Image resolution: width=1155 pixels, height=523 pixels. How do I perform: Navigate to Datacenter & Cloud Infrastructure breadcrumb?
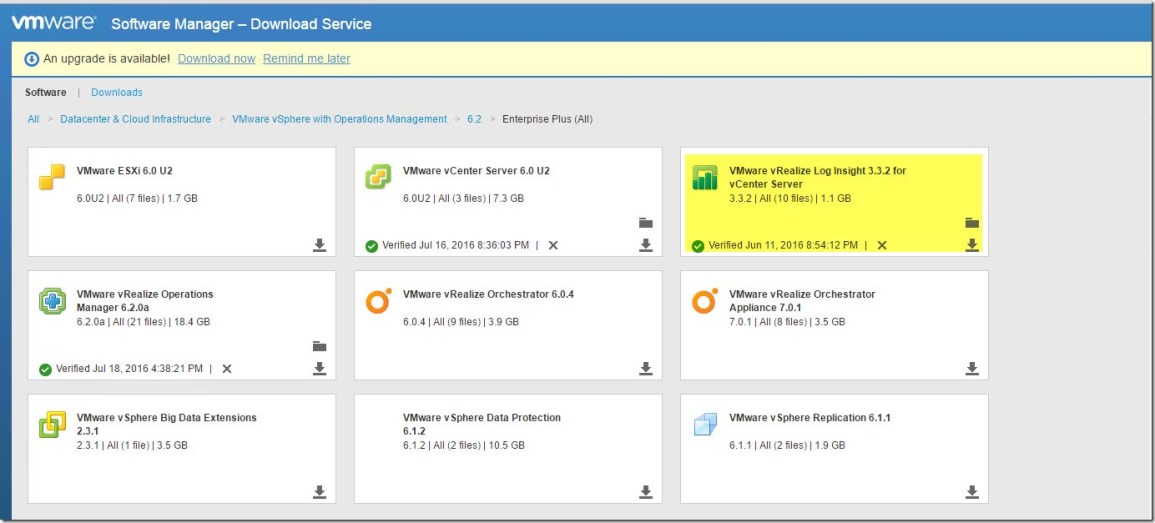[x=135, y=119]
